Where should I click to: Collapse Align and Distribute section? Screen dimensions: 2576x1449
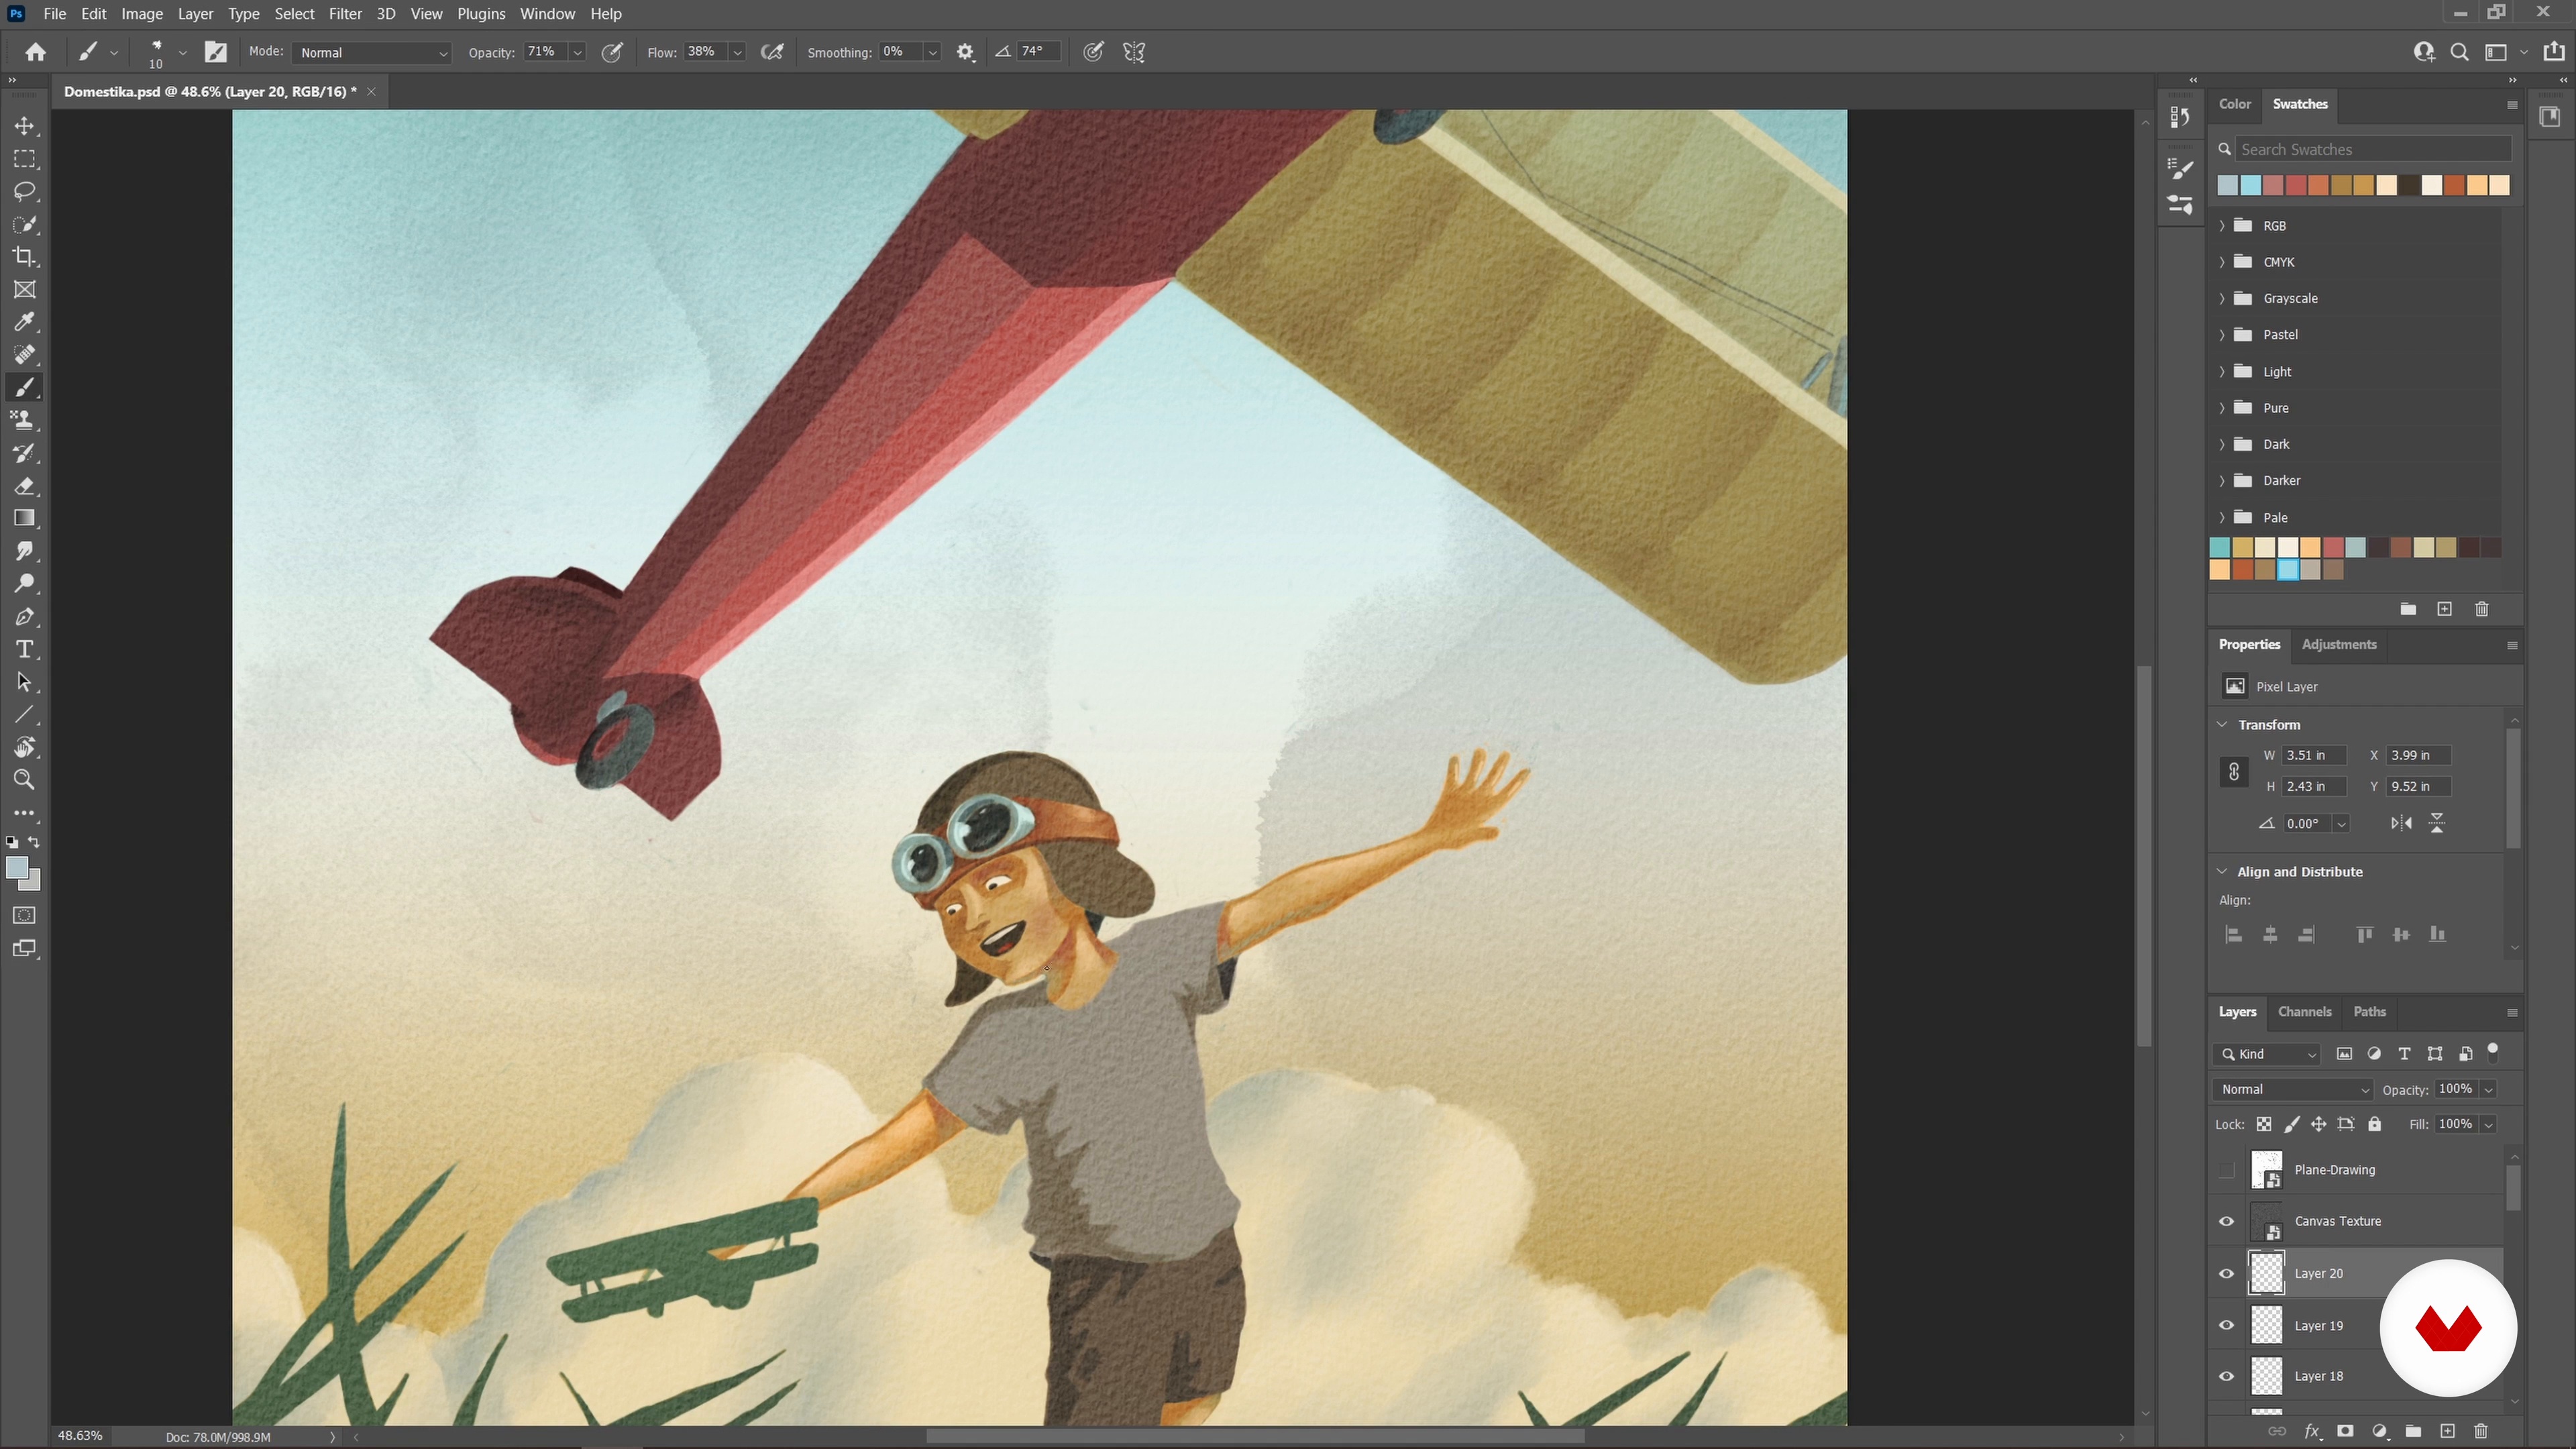2222,871
